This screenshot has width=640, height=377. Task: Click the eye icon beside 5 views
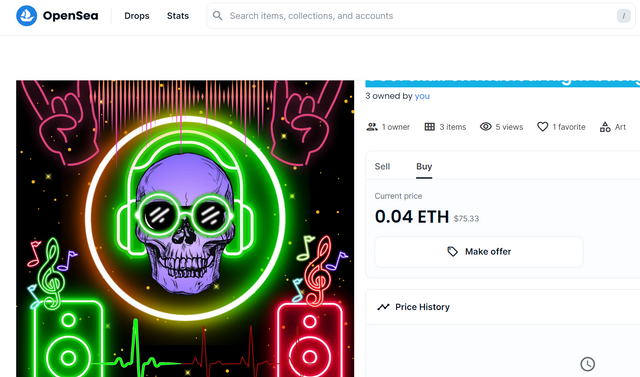coord(486,127)
